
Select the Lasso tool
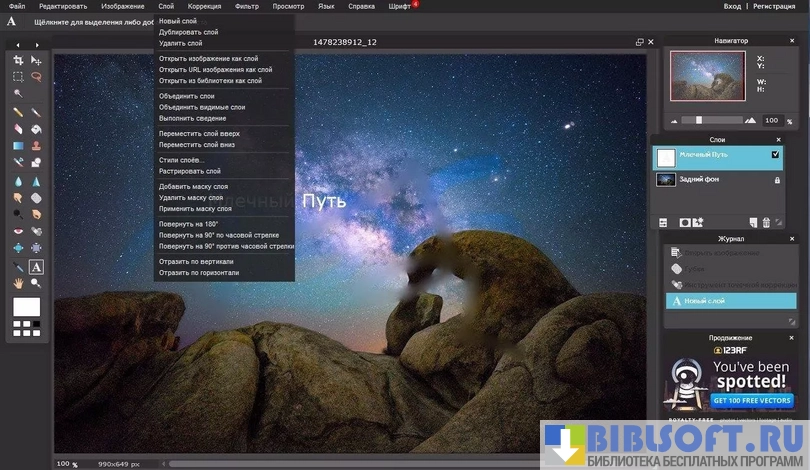36,76
